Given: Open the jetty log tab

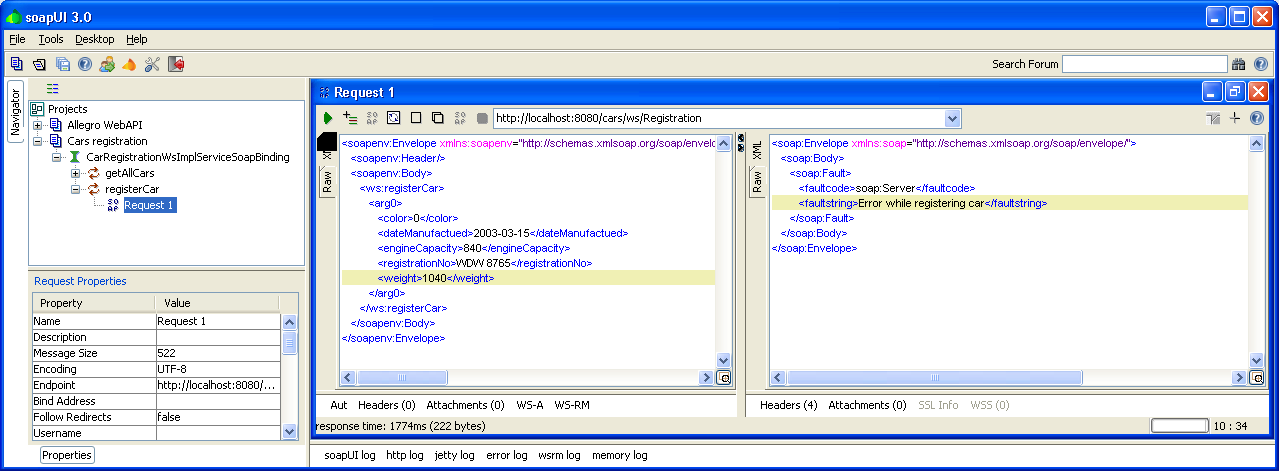Looking at the screenshot, I should pos(454,455).
